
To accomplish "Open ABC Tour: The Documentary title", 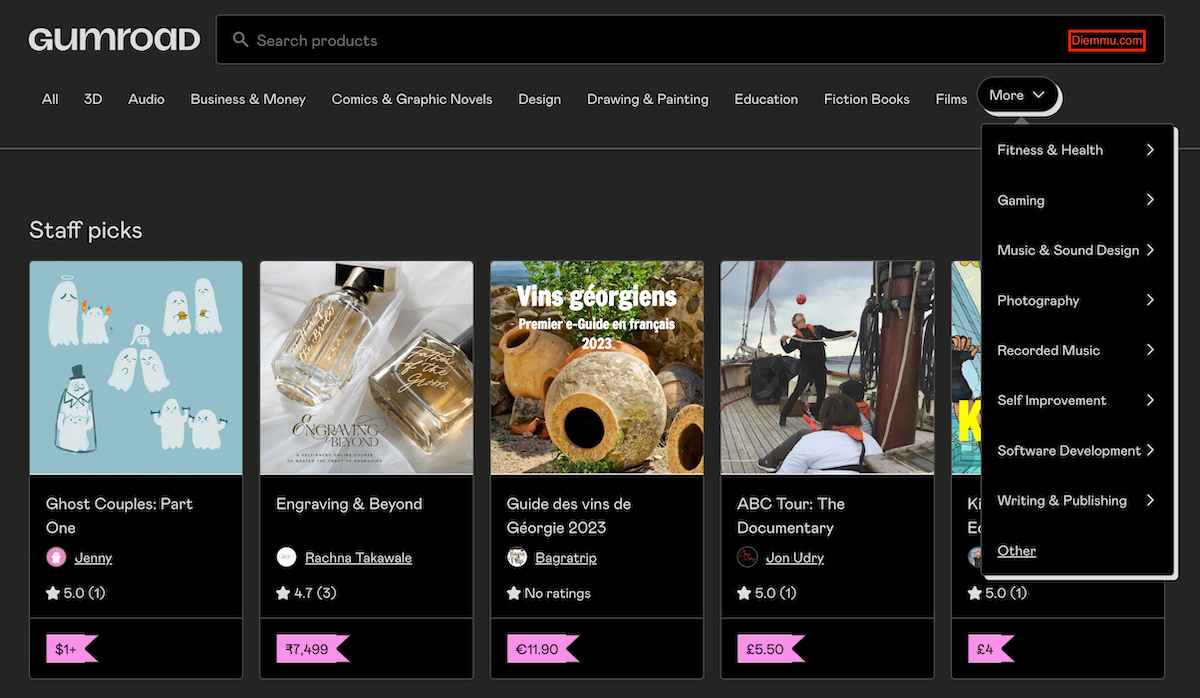I will pos(791,515).
